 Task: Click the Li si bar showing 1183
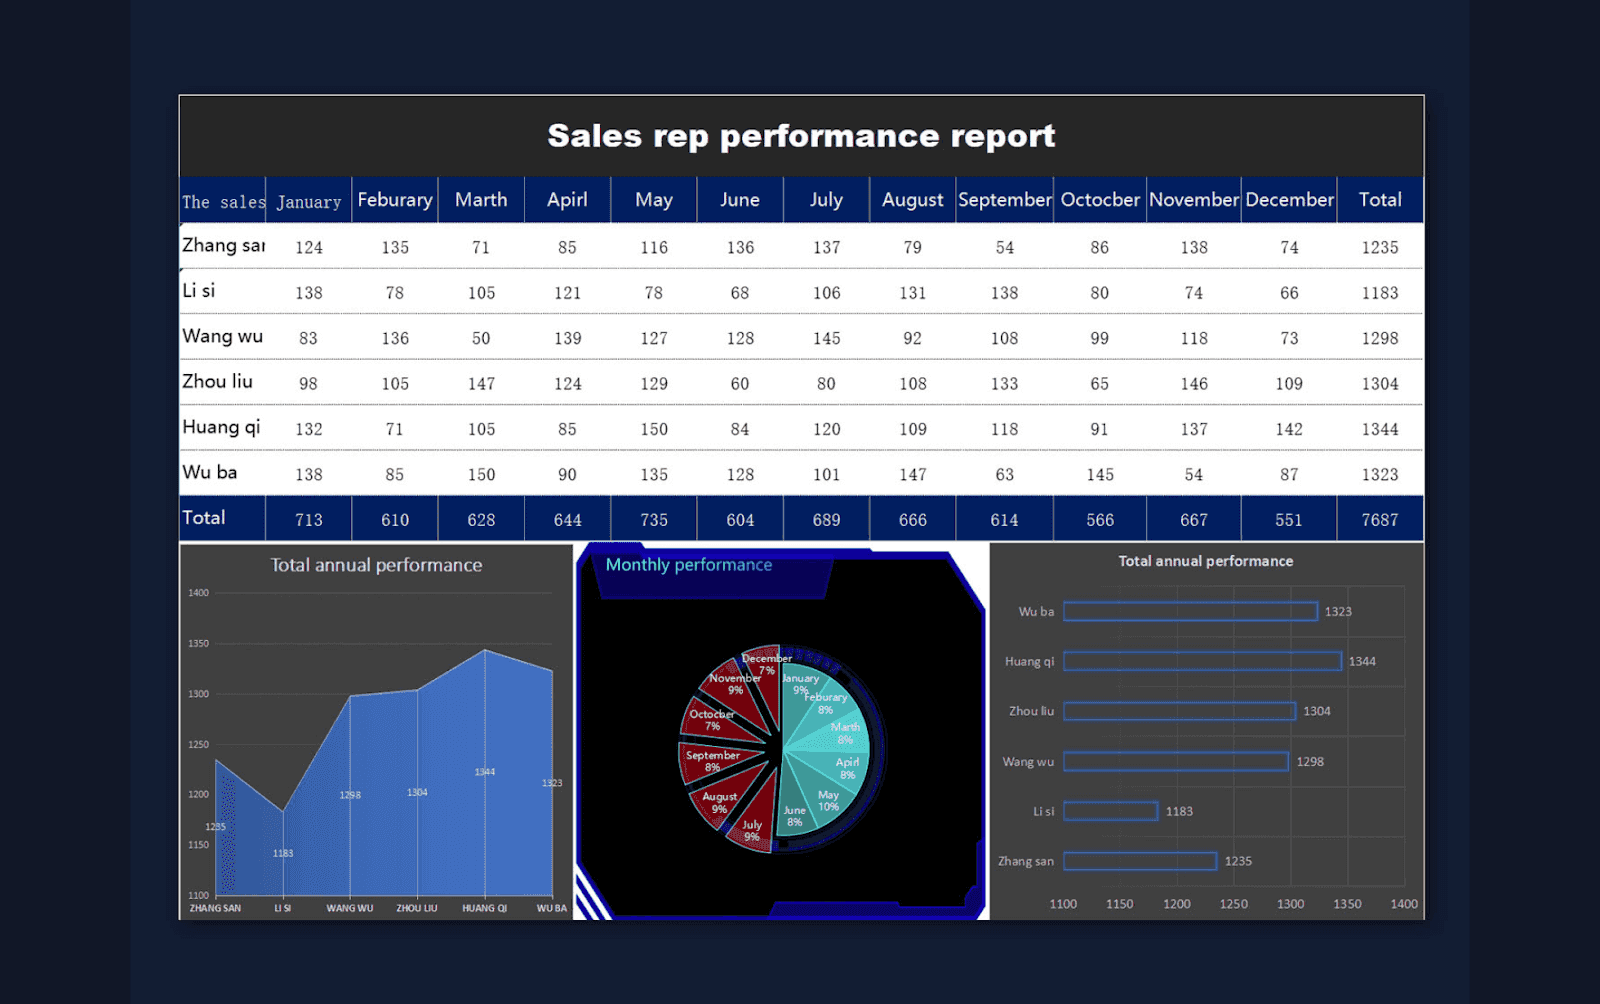coord(1110,810)
